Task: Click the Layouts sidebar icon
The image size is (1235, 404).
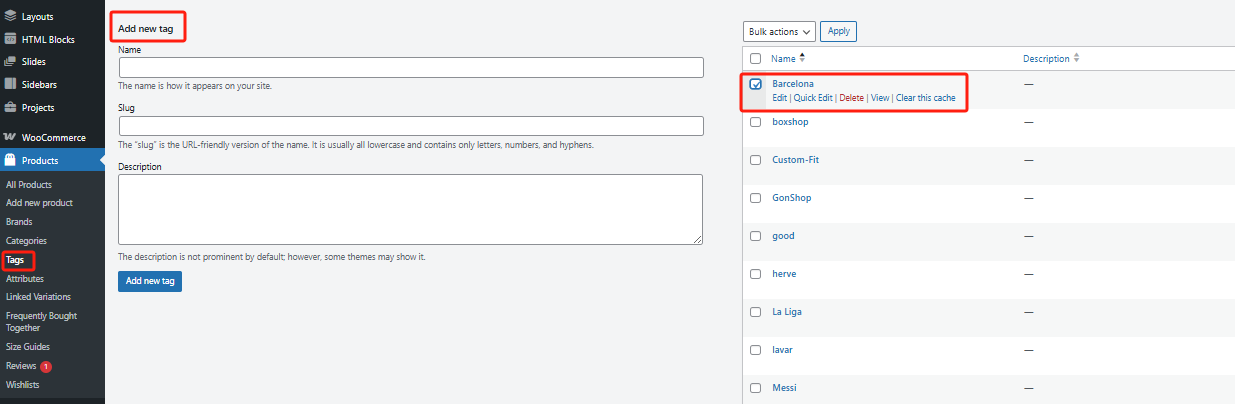Action: point(10,17)
